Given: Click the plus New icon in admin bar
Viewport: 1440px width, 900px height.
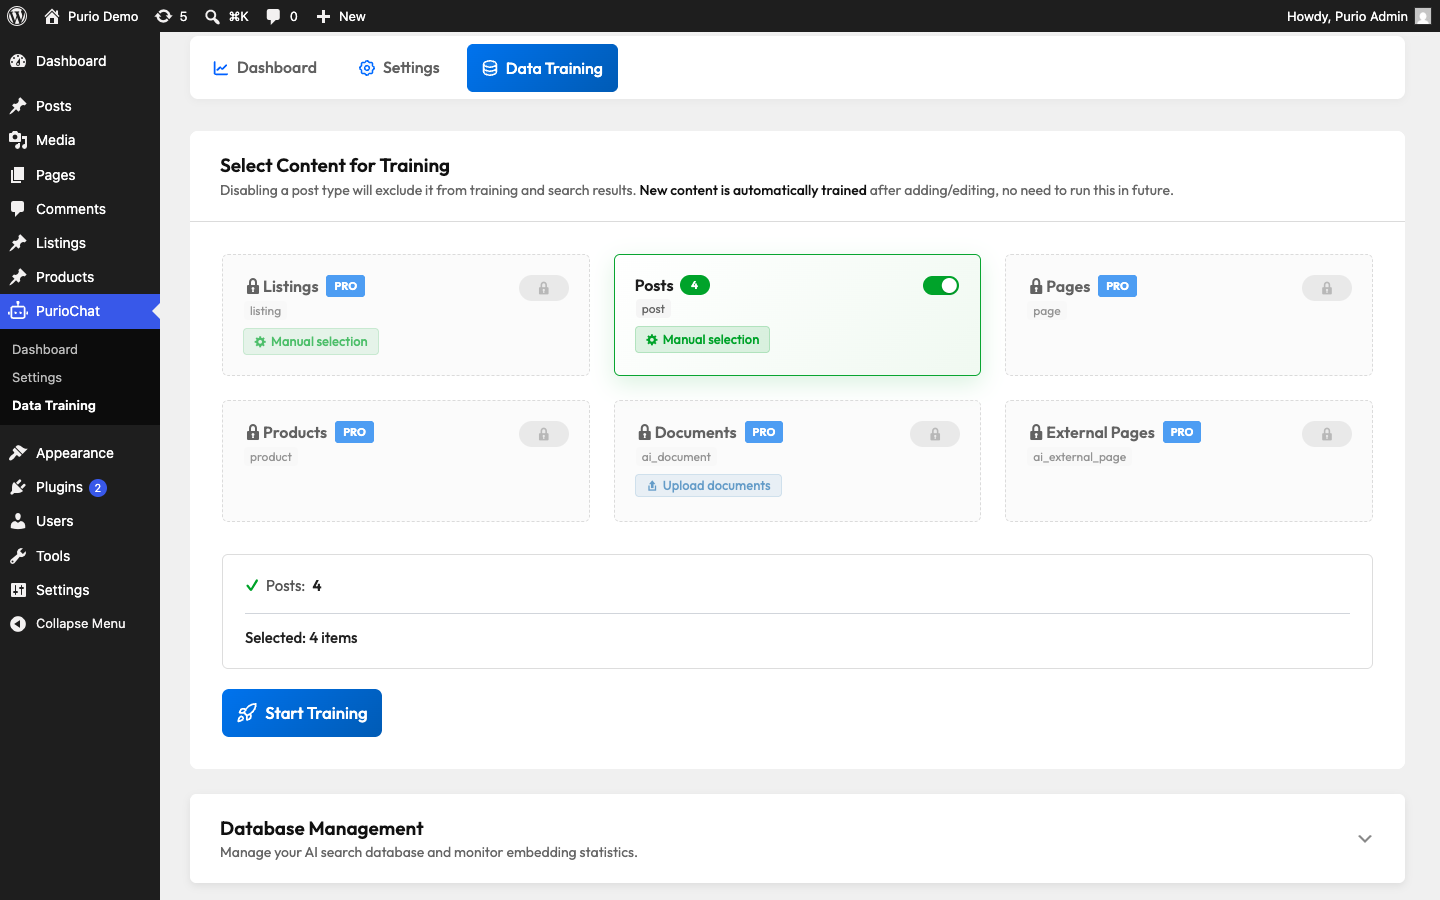Looking at the screenshot, I should (323, 16).
